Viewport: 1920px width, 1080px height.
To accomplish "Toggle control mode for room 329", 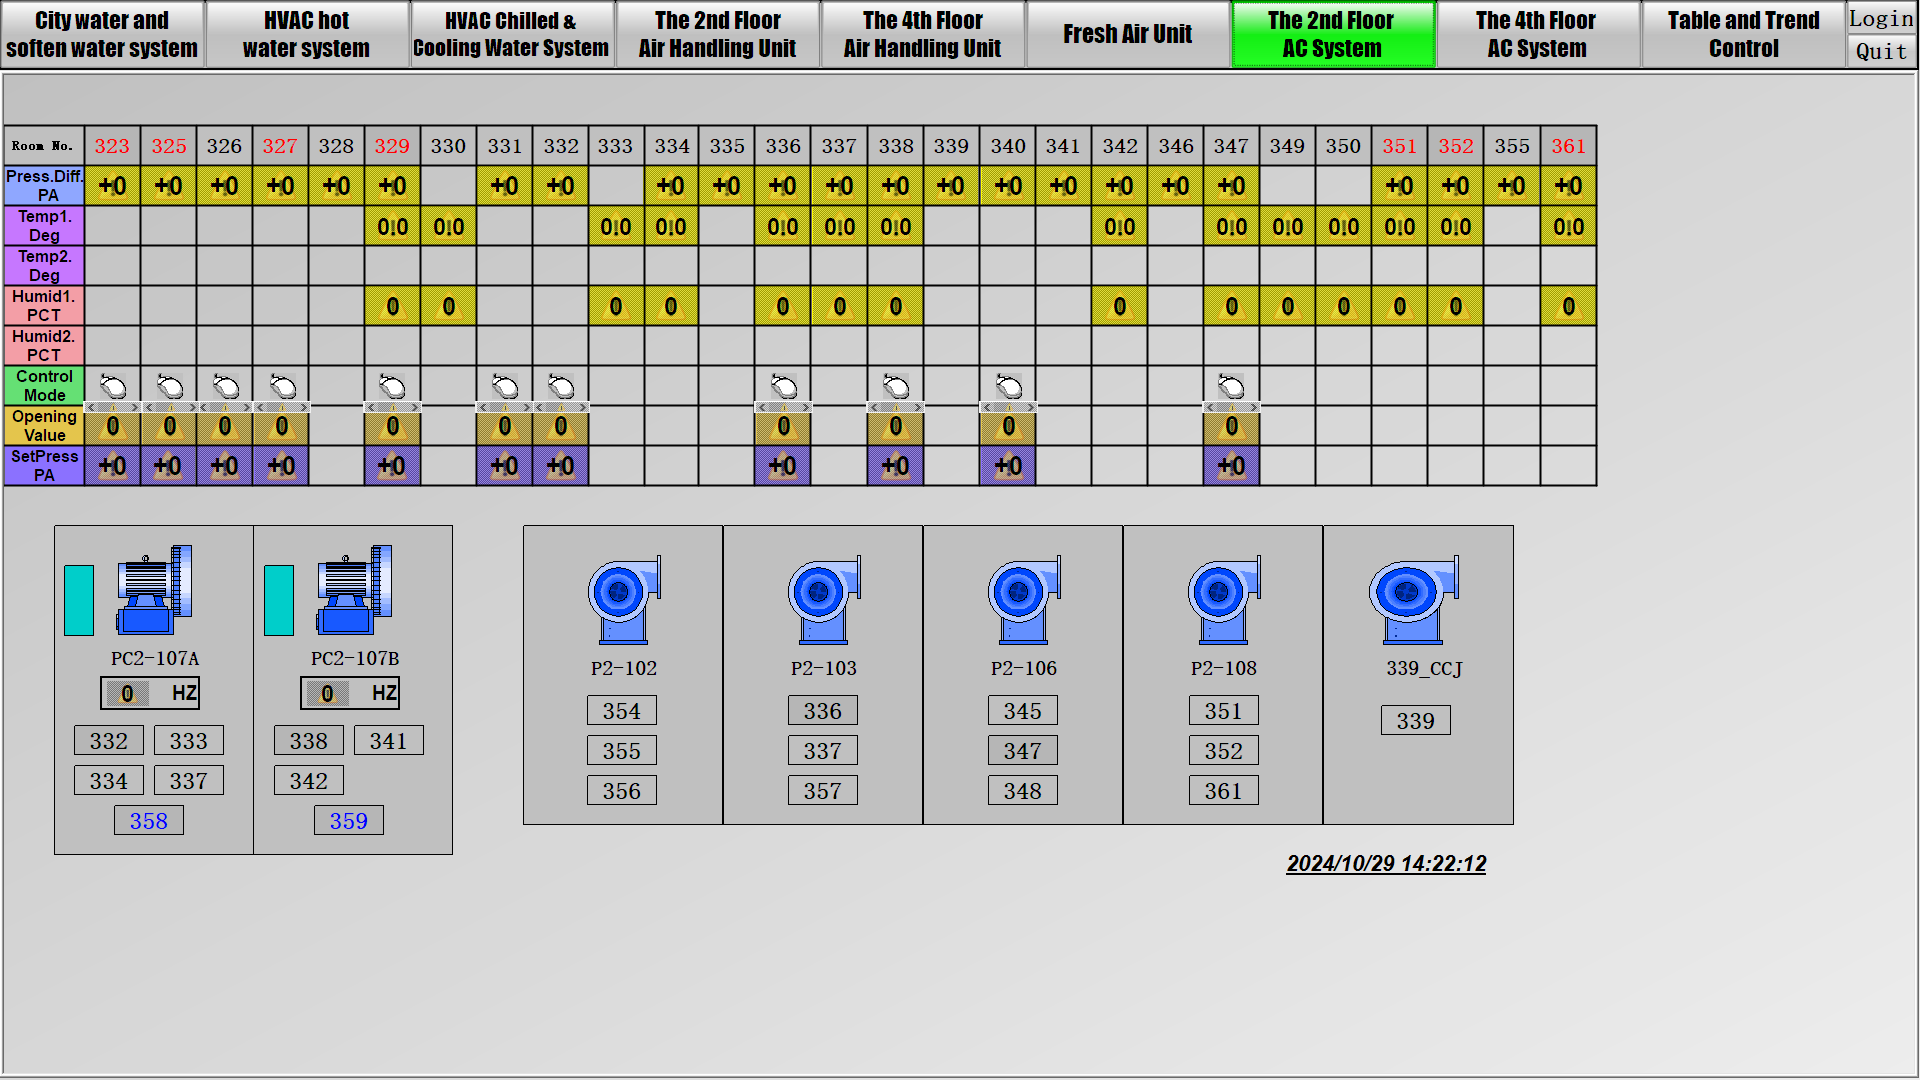I will [392, 386].
